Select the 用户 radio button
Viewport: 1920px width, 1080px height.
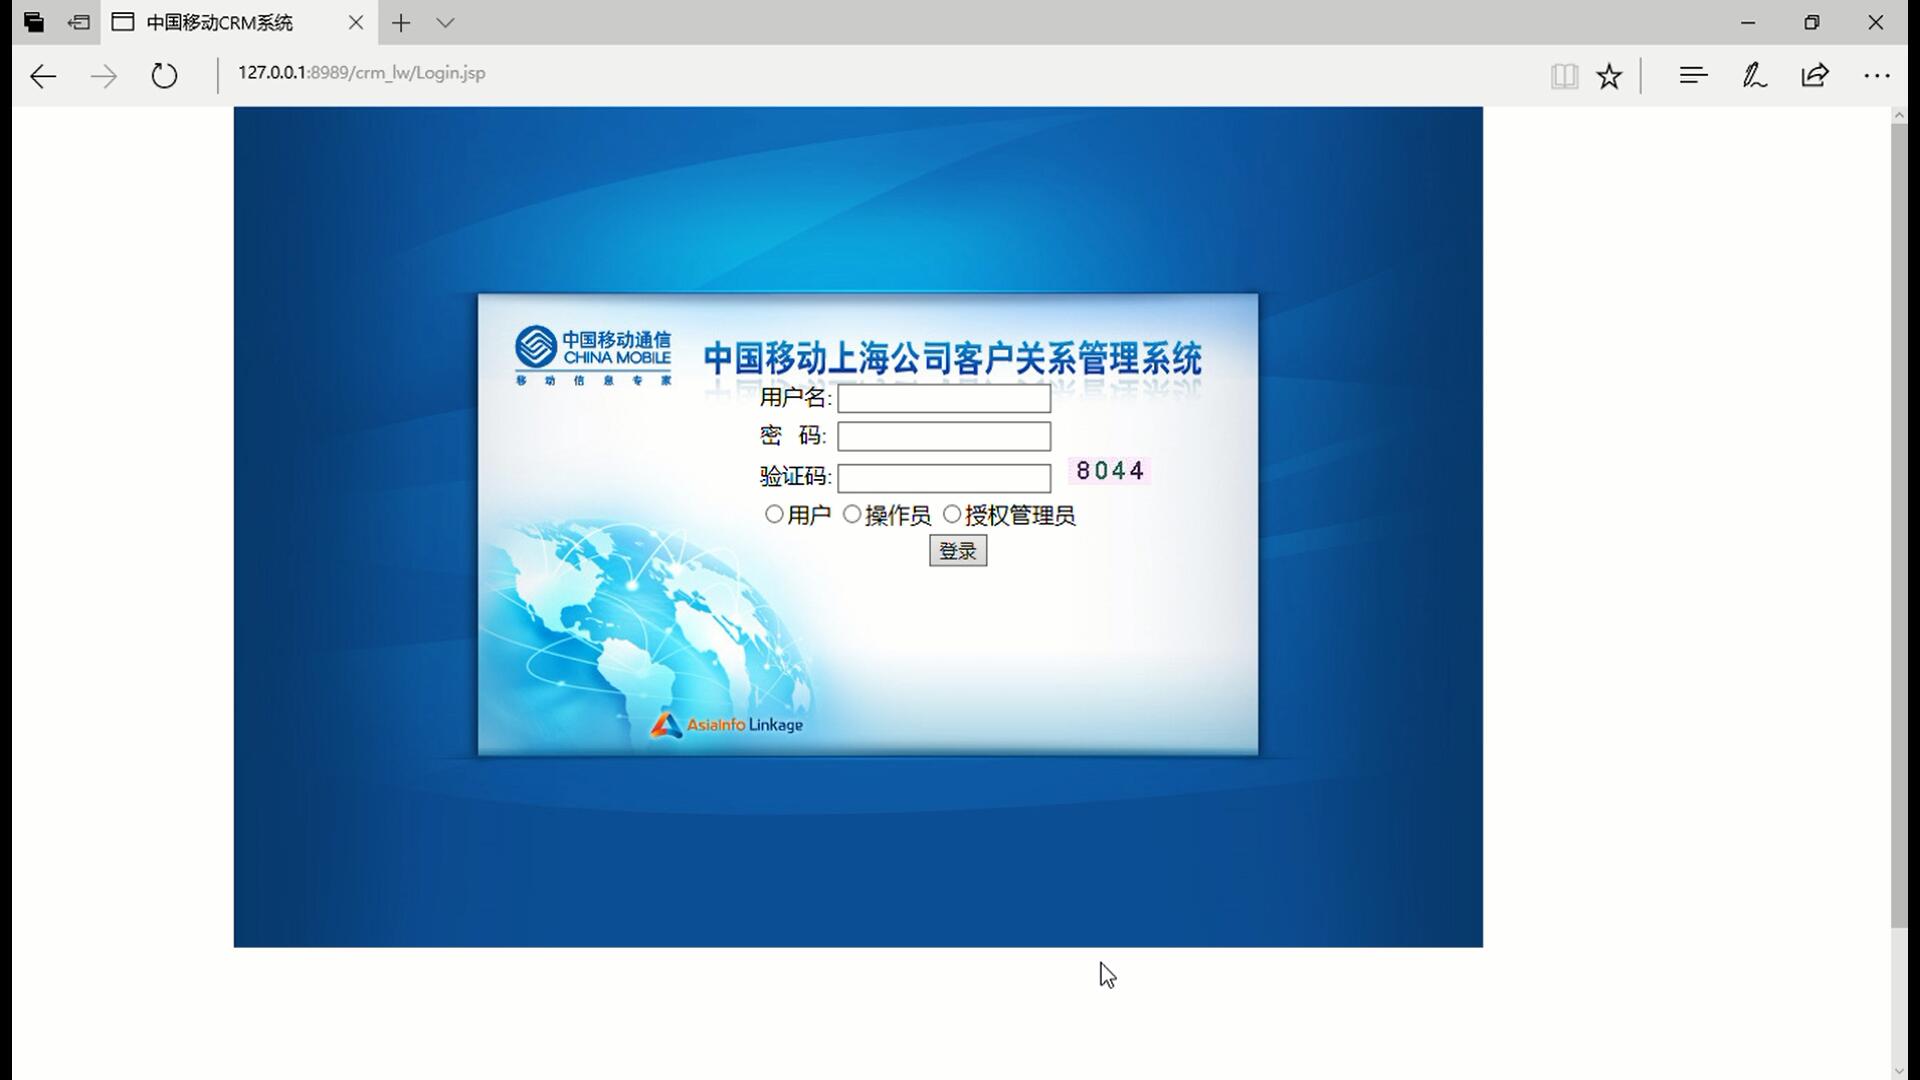click(x=774, y=514)
